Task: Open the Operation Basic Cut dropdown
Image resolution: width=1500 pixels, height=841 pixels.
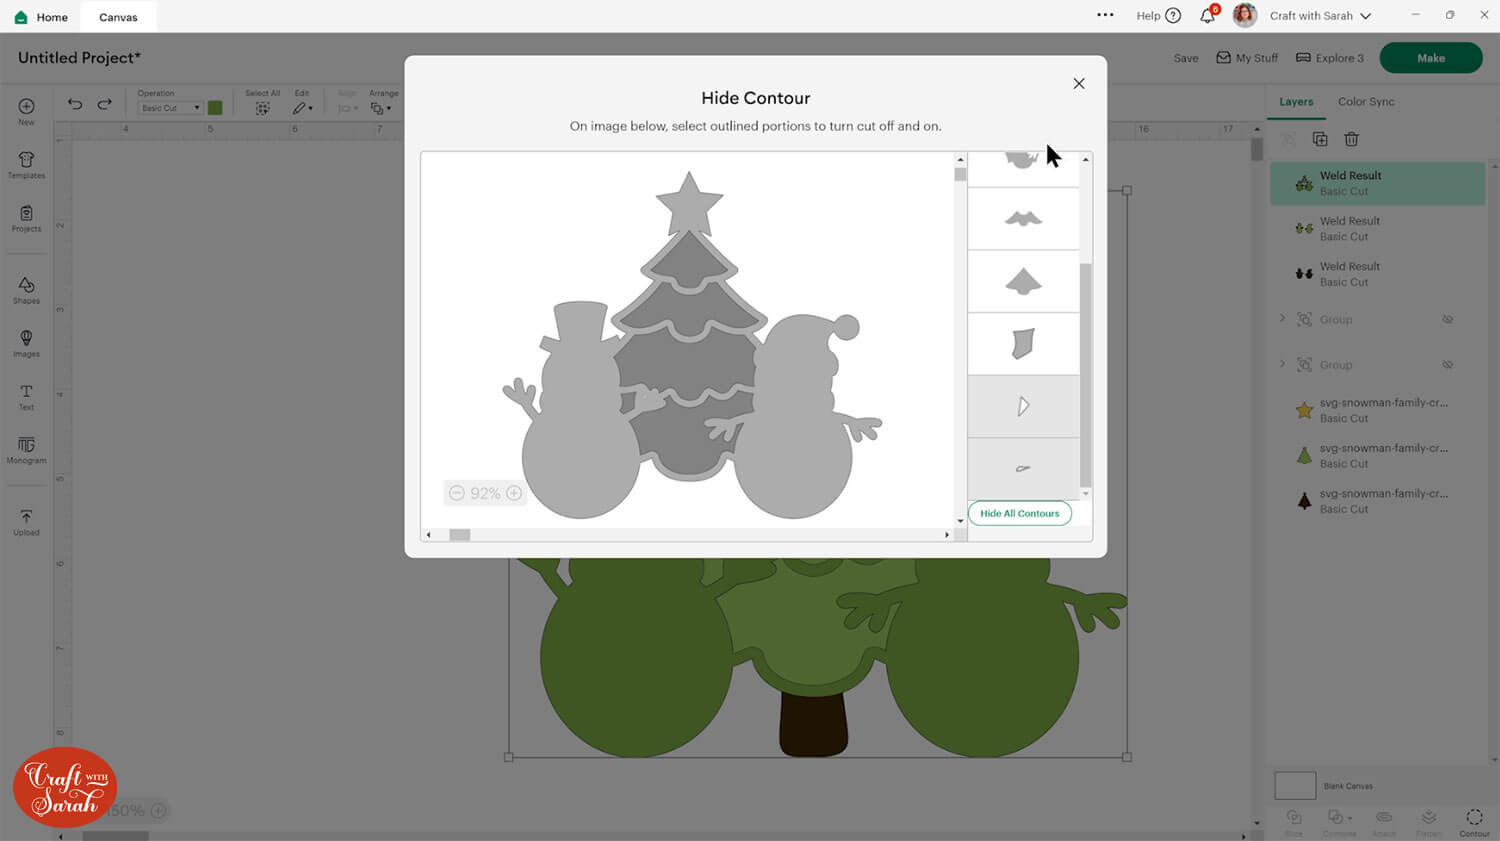Action: [x=170, y=108]
